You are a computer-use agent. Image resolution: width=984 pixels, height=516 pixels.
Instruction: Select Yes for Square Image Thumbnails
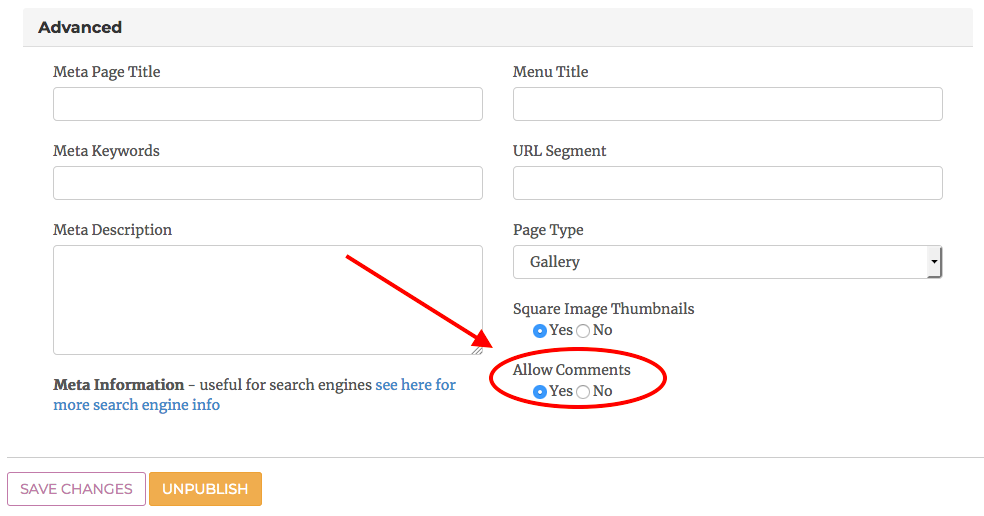[540, 331]
